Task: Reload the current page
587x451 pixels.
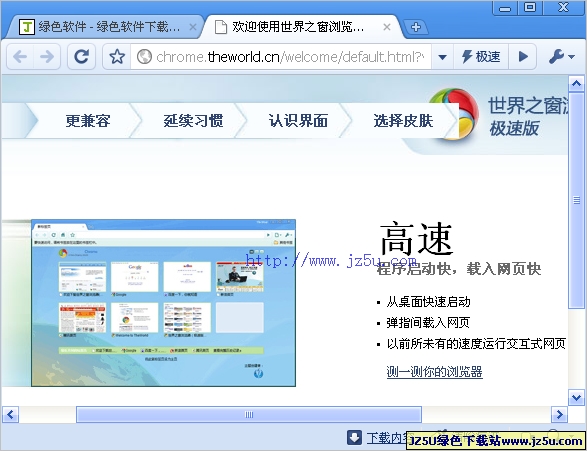Action: click(x=81, y=57)
